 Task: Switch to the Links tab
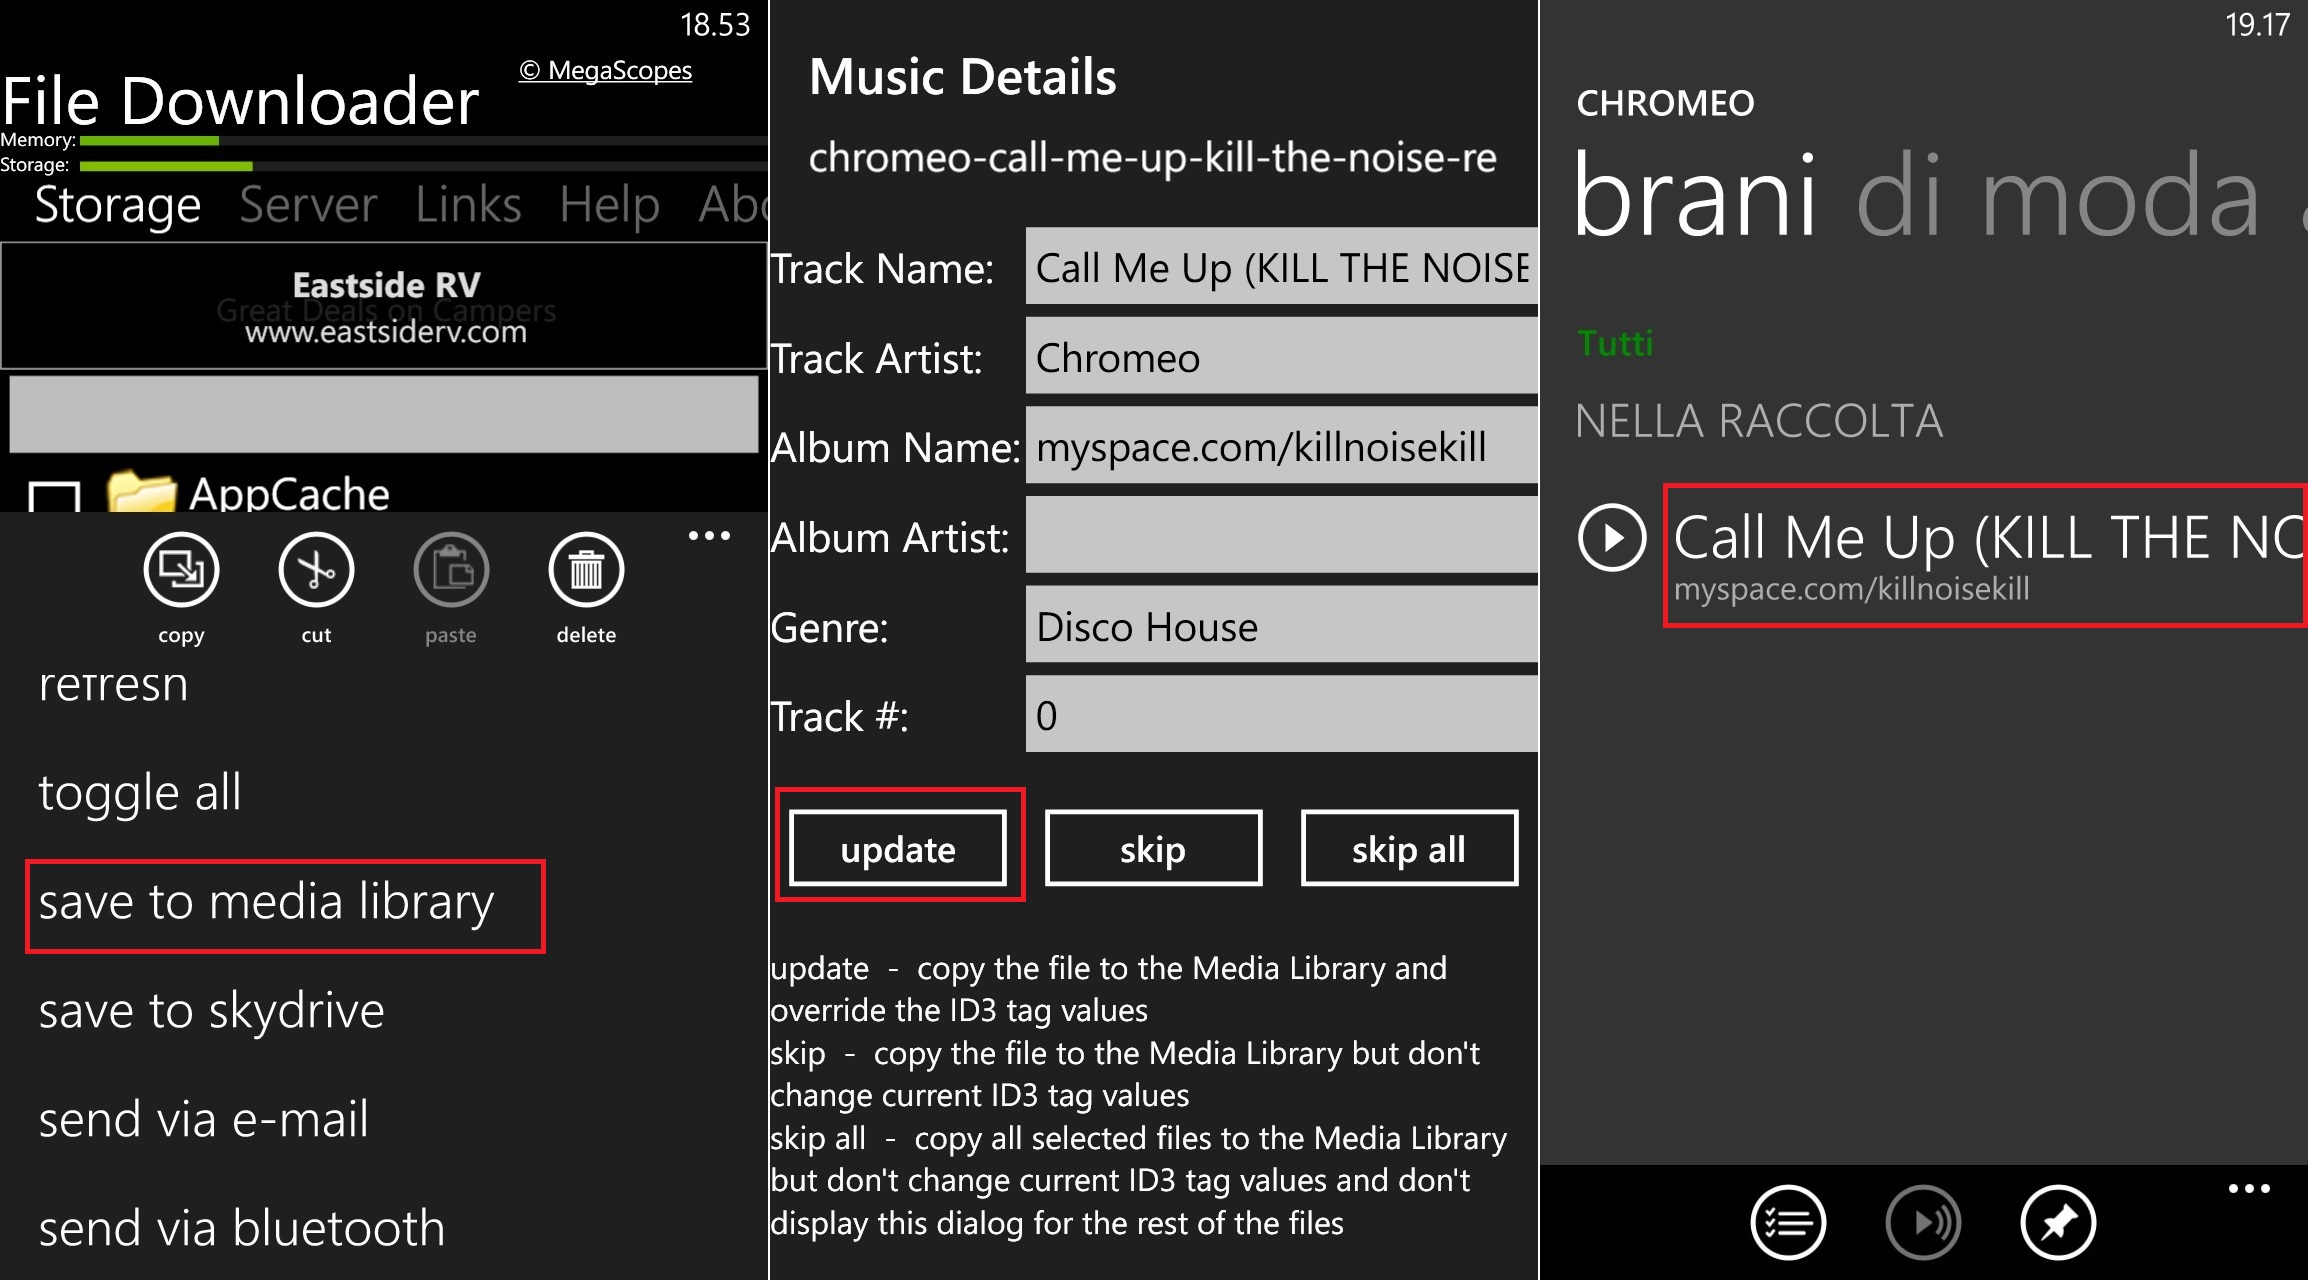click(468, 204)
